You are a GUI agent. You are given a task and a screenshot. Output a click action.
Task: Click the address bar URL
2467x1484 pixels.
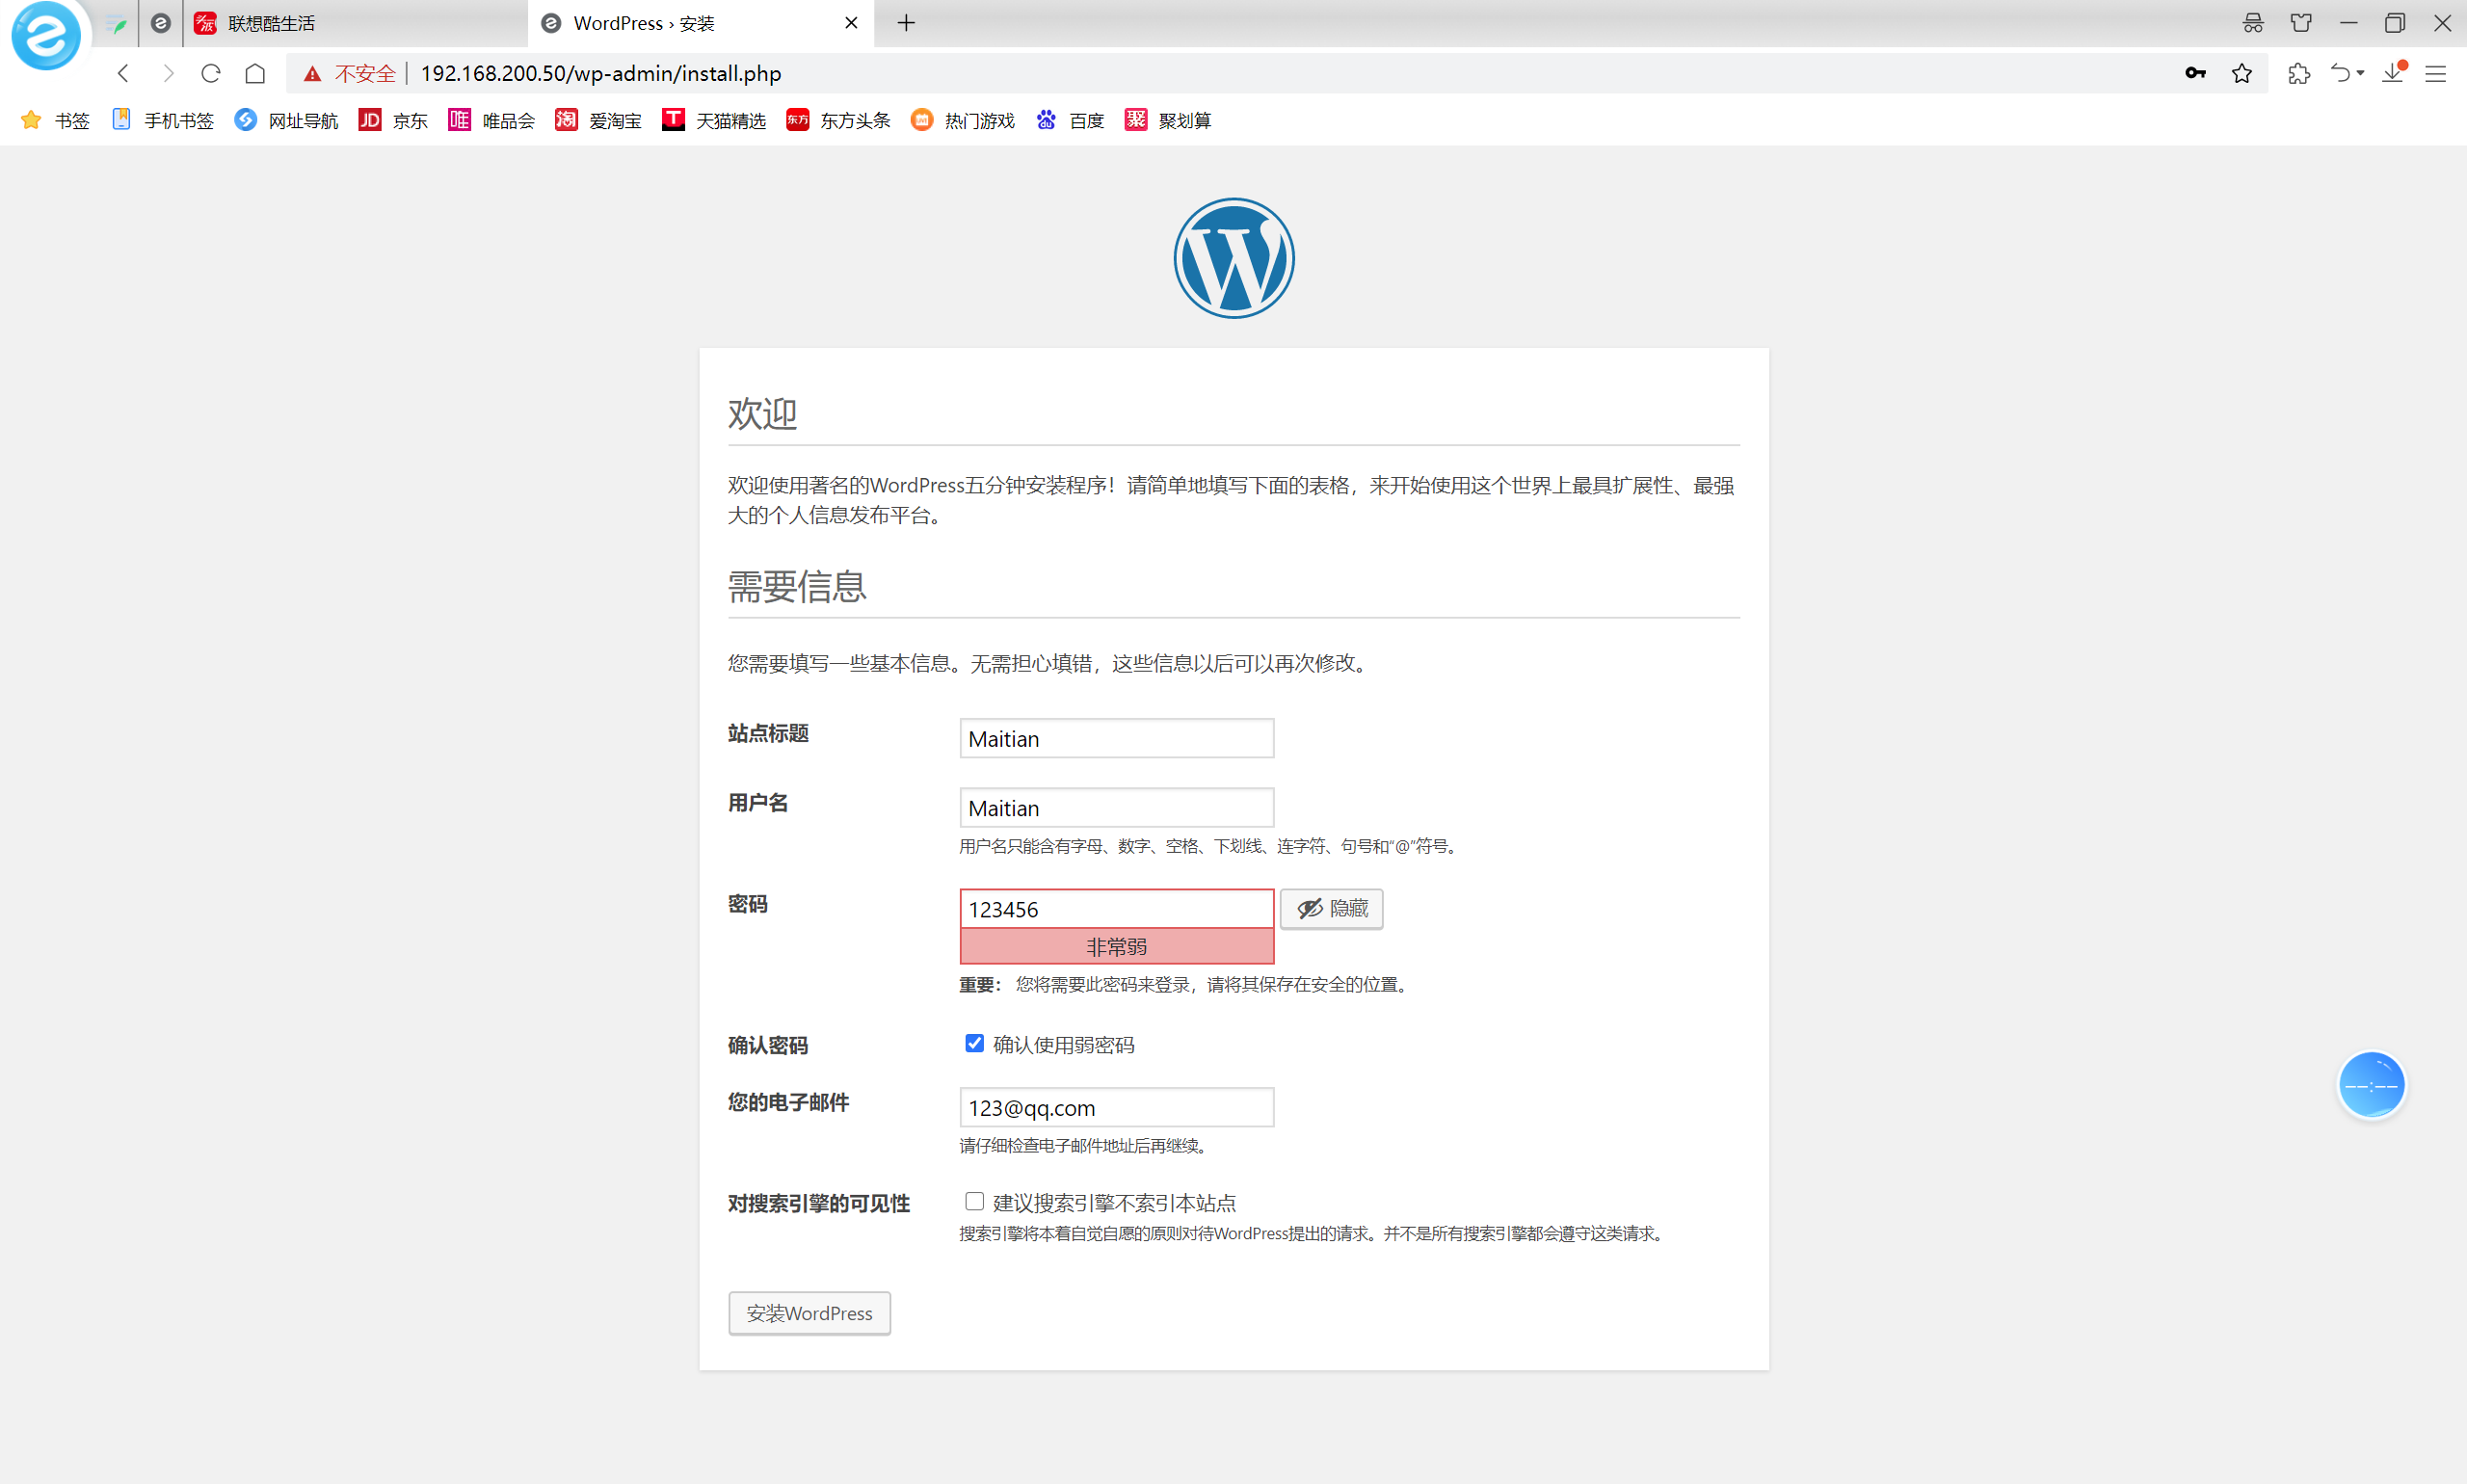pyautogui.click(x=601, y=73)
